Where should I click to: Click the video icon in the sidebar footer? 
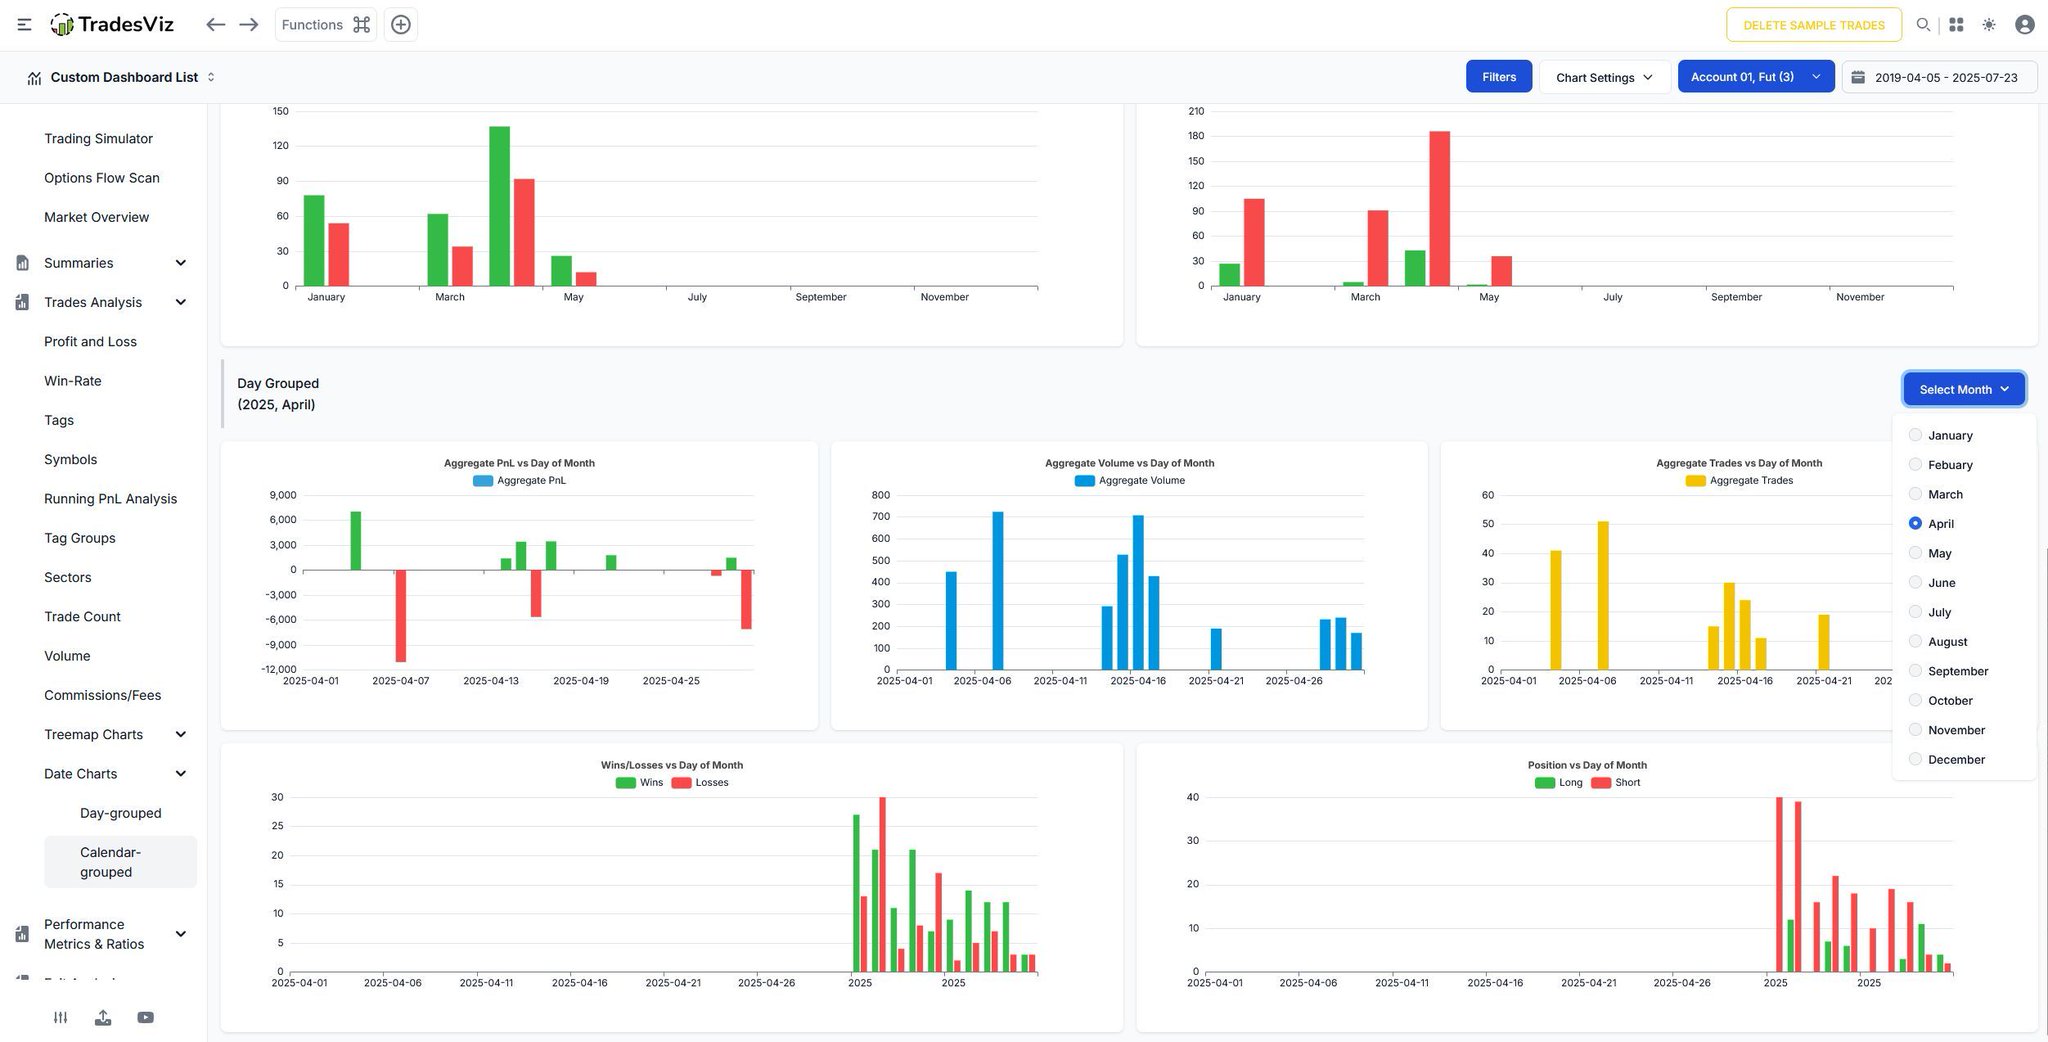(146, 1017)
